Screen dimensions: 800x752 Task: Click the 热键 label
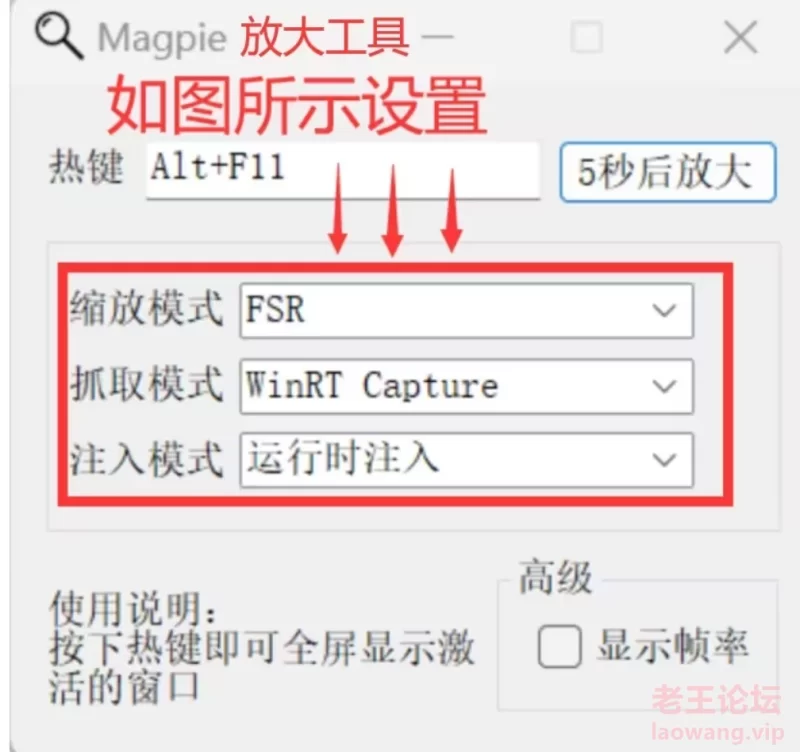[x=86, y=167]
